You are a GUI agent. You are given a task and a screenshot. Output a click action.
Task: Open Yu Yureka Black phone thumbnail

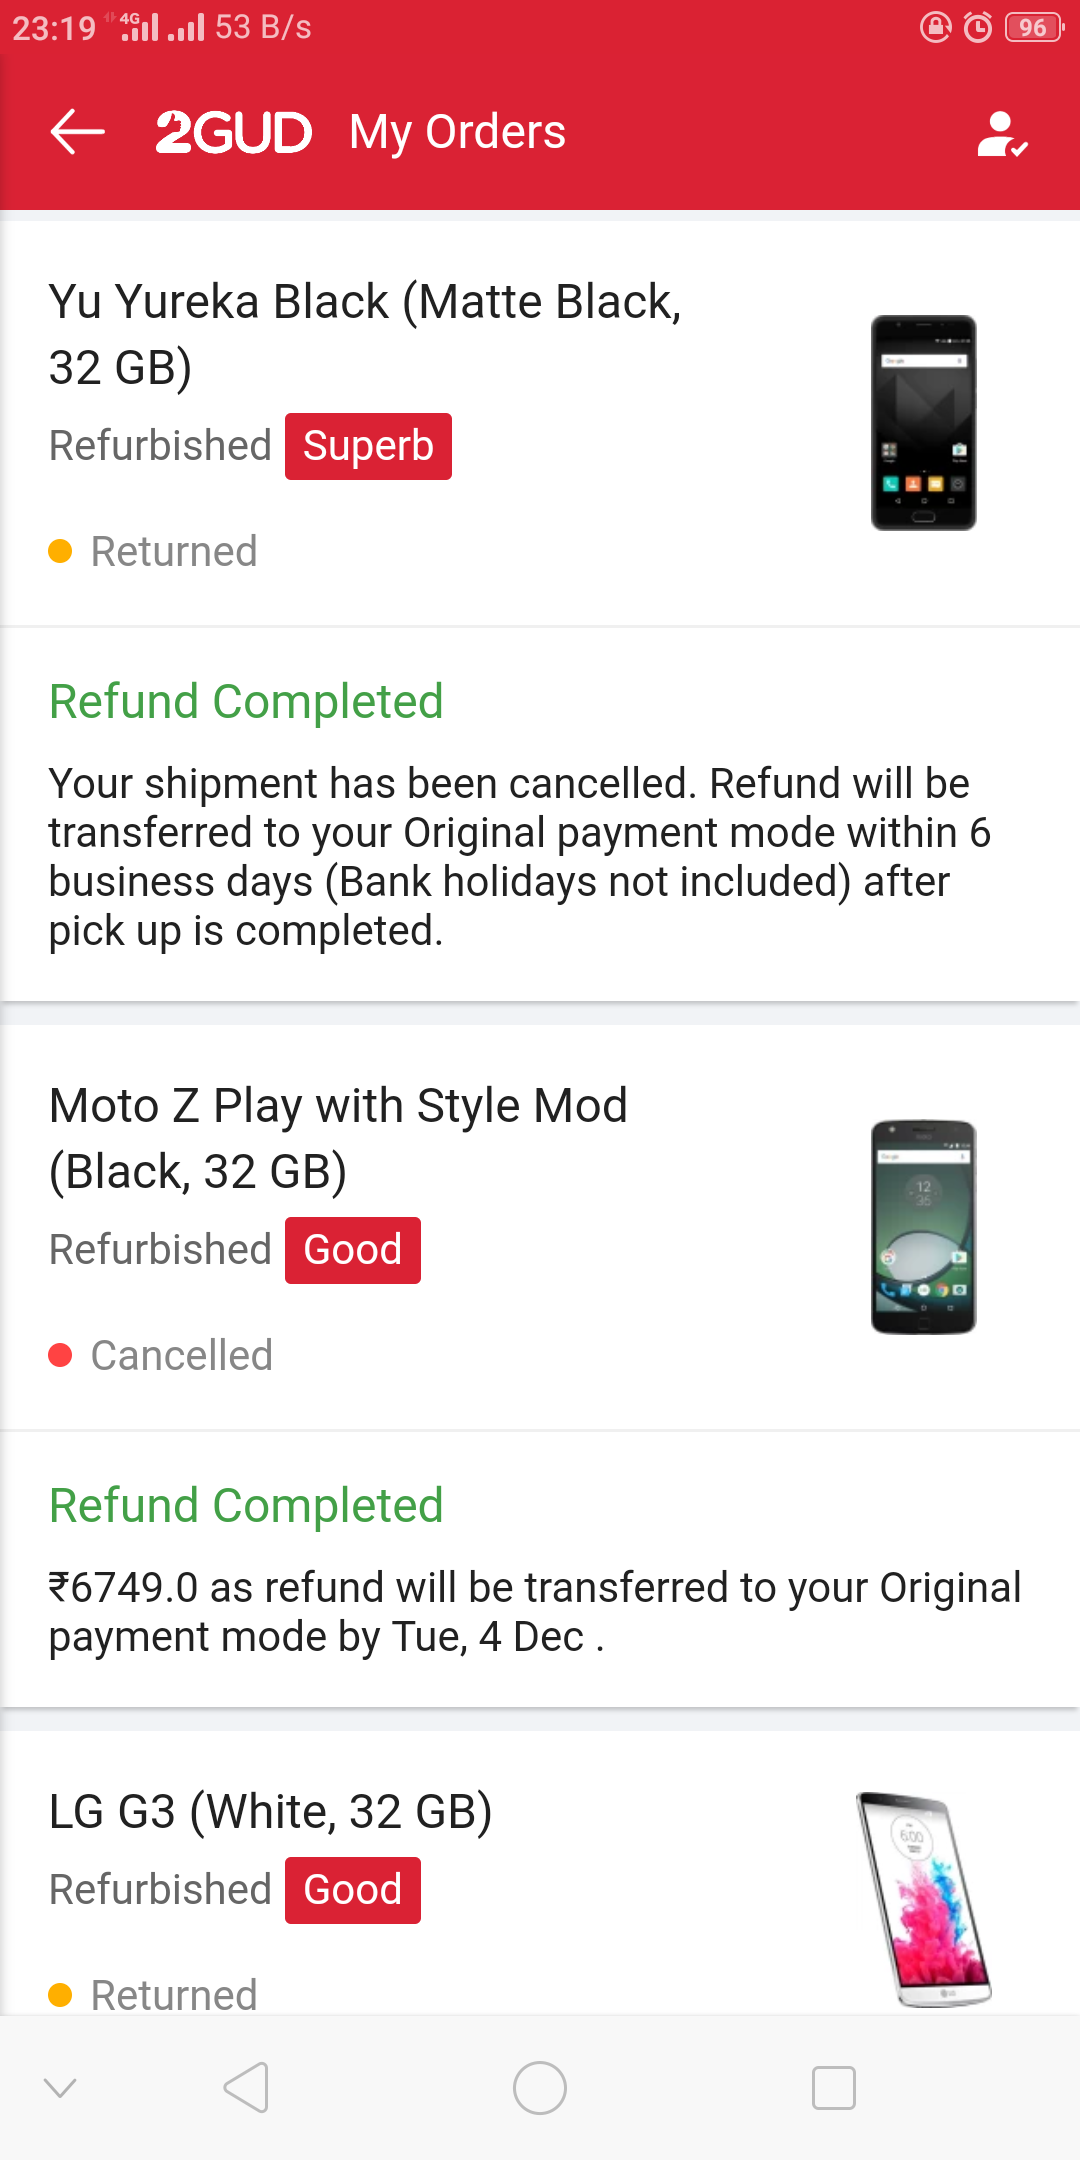coord(923,422)
